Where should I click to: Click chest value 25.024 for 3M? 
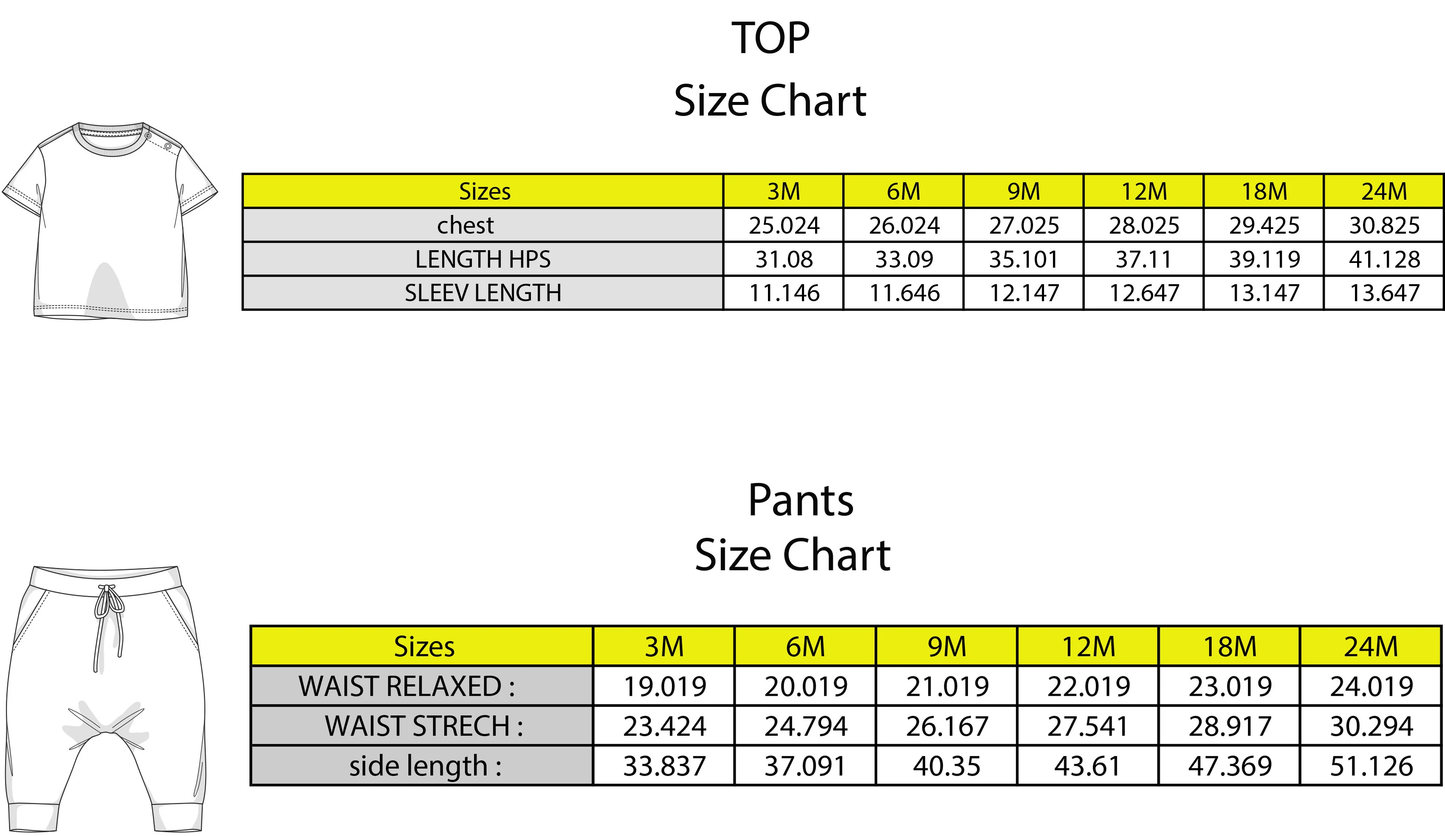pos(784,225)
